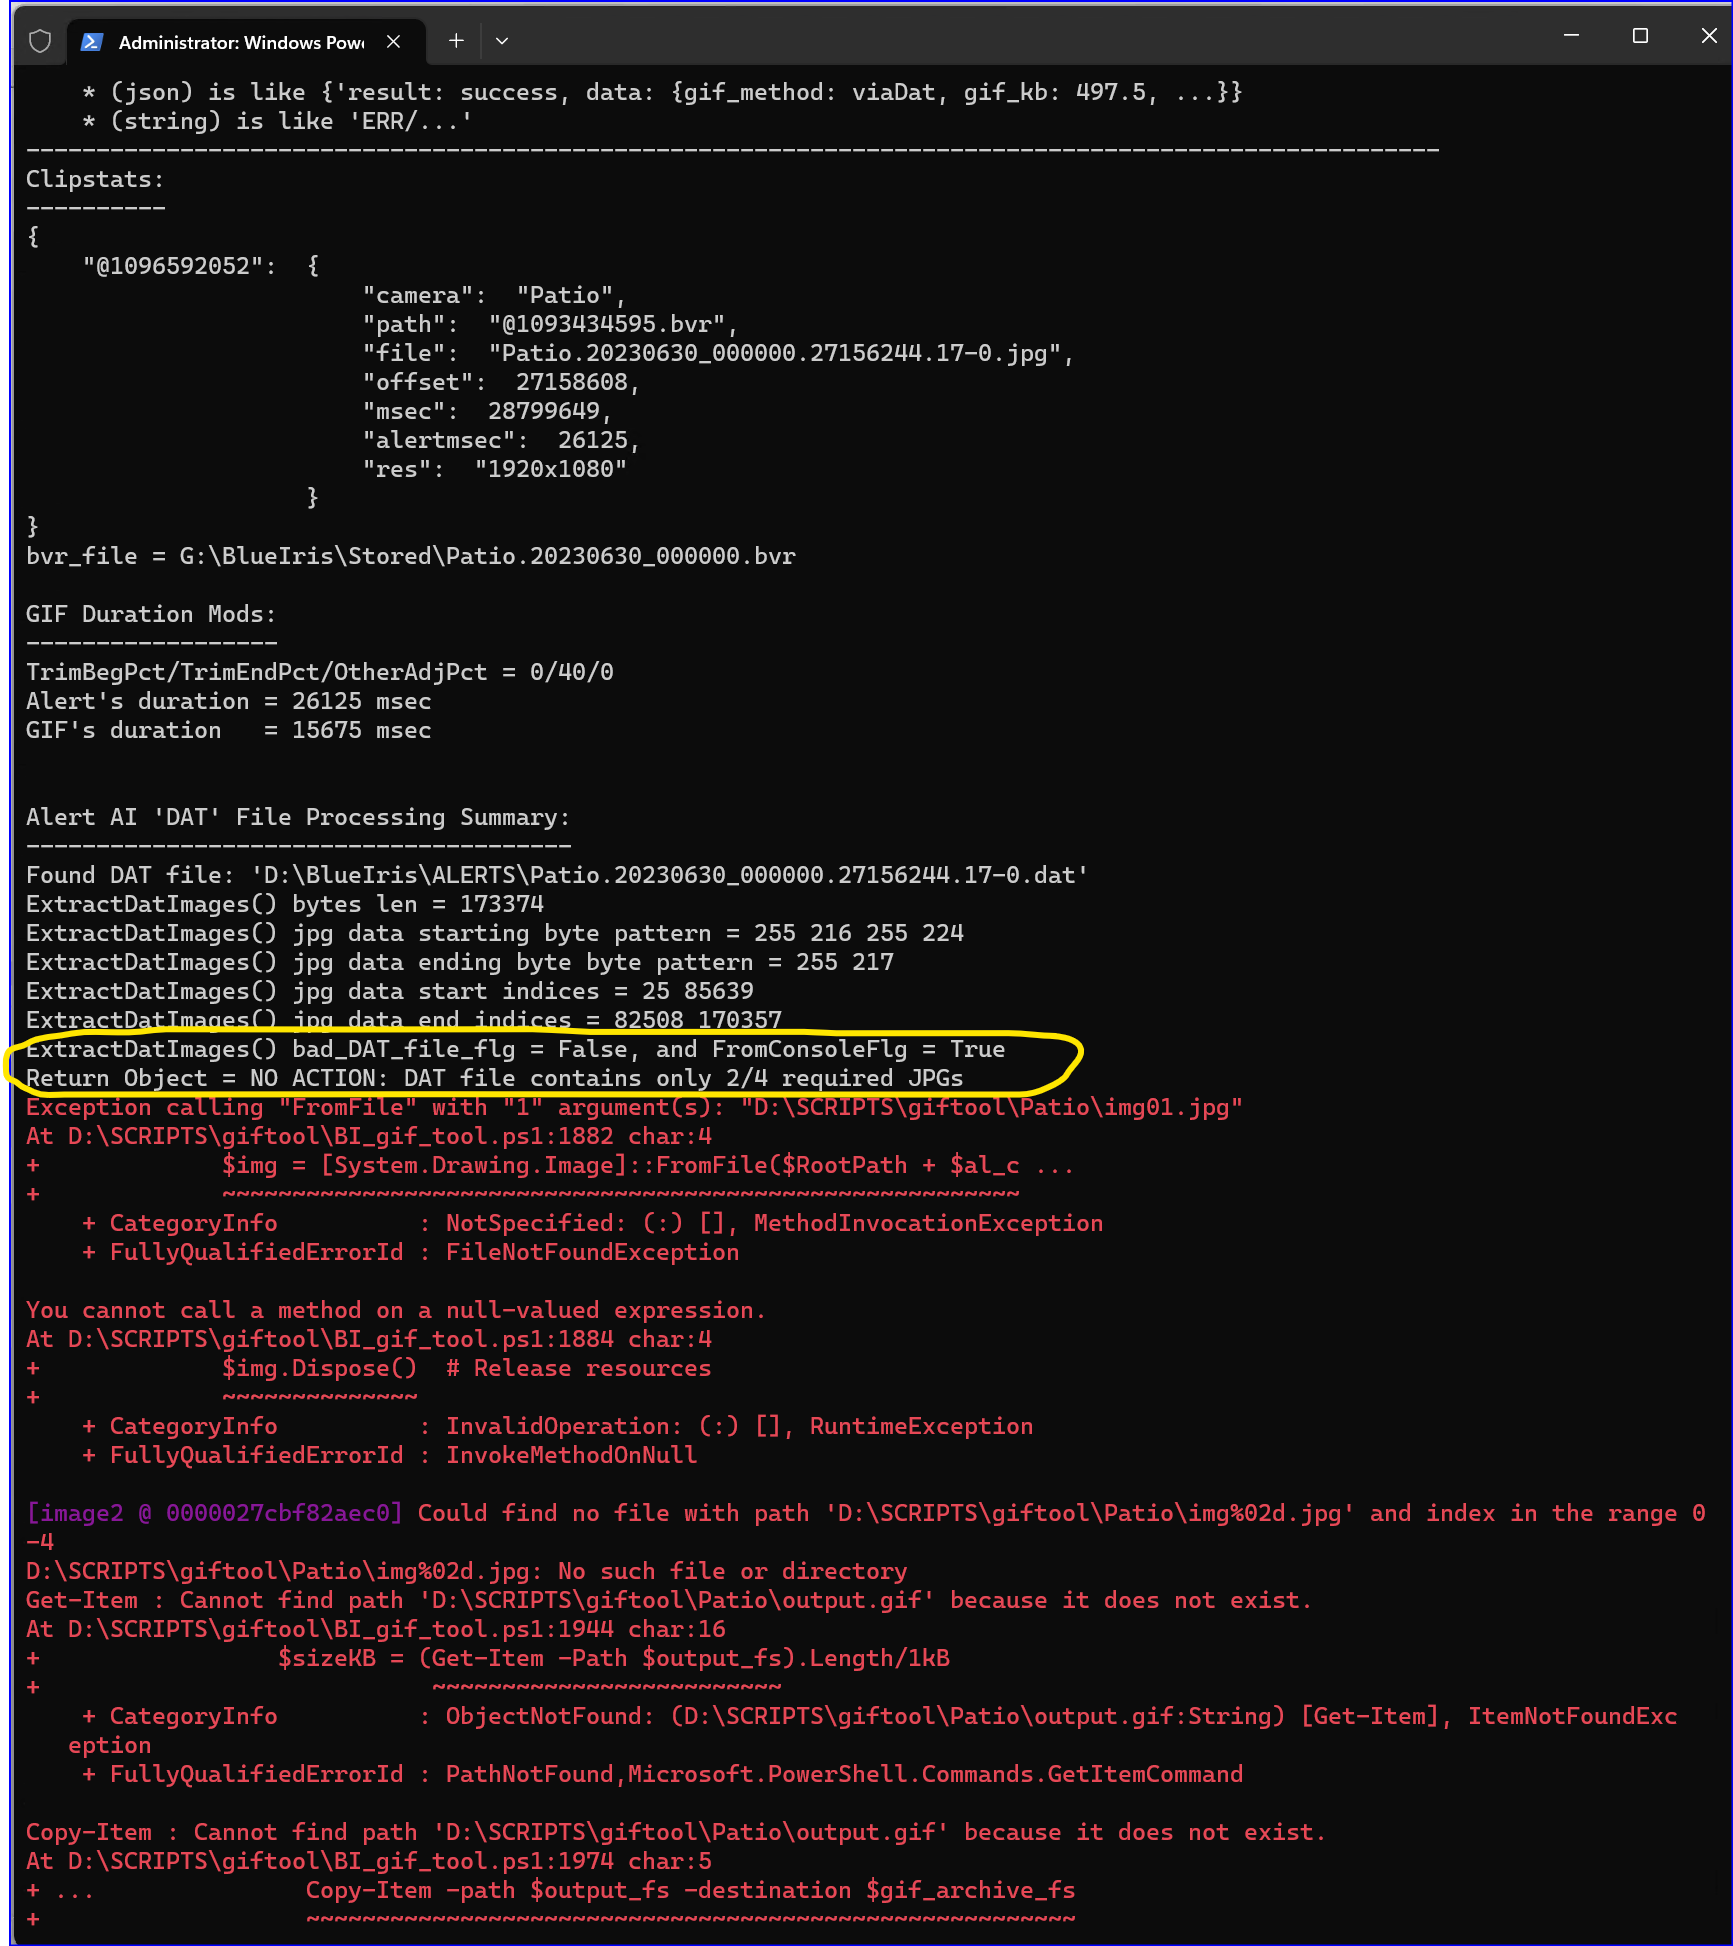
Task: Click the highlighted "Return Object = NO ACTION" line
Action: 494,1078
